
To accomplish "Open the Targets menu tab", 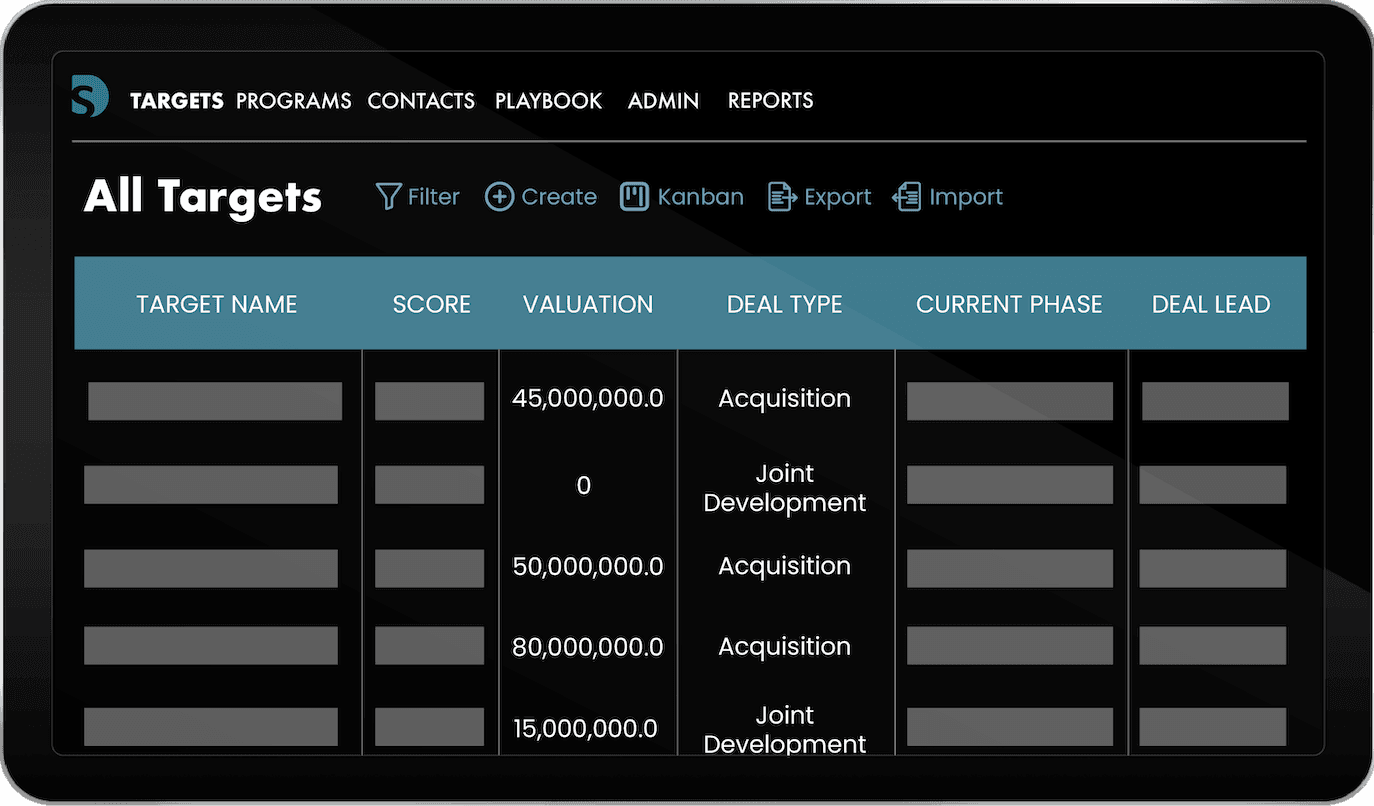I will click(176, 101).
